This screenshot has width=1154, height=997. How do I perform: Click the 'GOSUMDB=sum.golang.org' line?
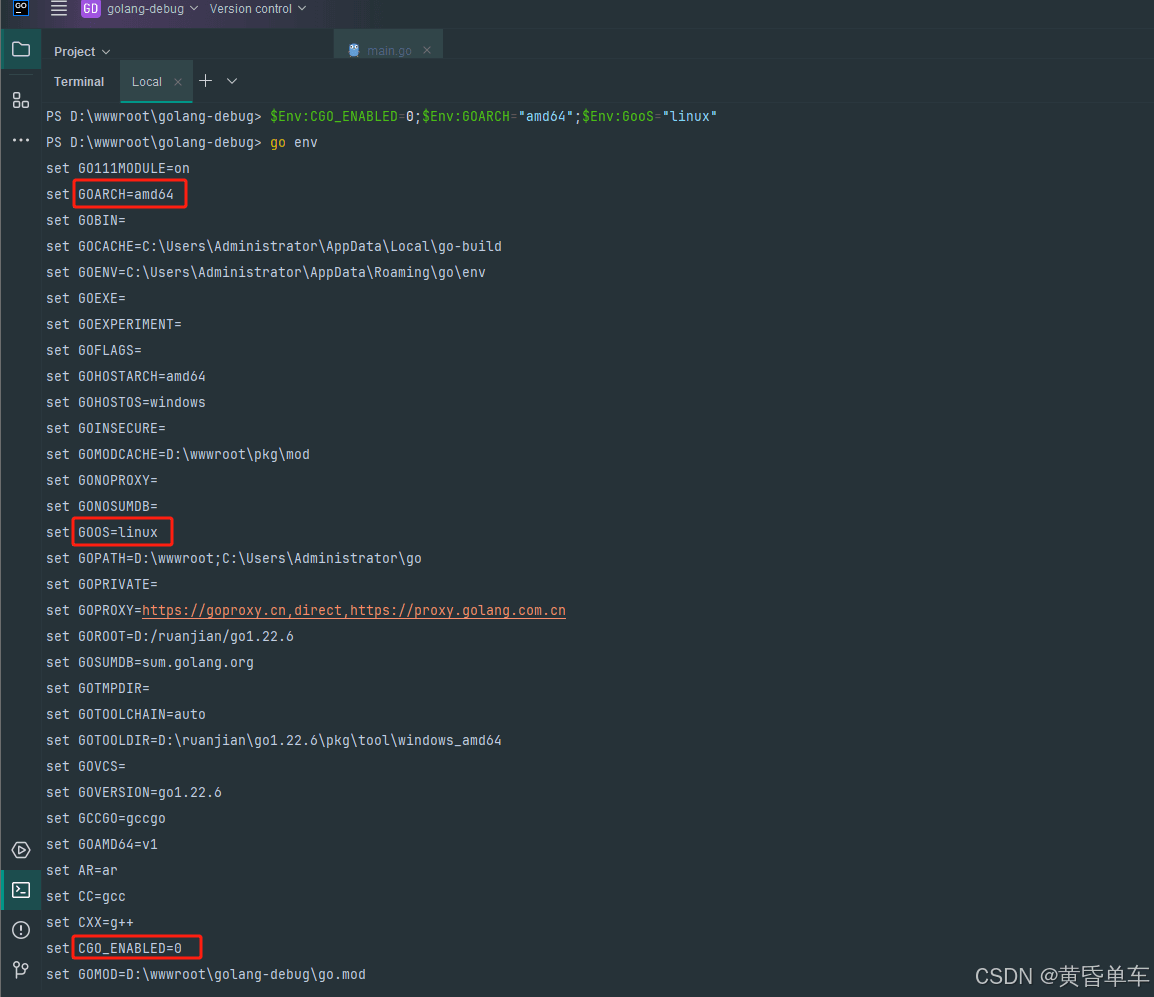pos(150,662)
